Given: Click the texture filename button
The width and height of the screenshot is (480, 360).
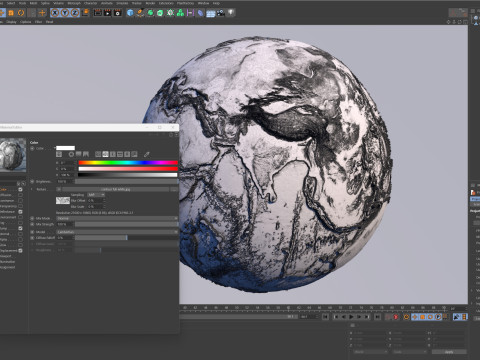Looking at the screenshot, I should click(115, 189).
